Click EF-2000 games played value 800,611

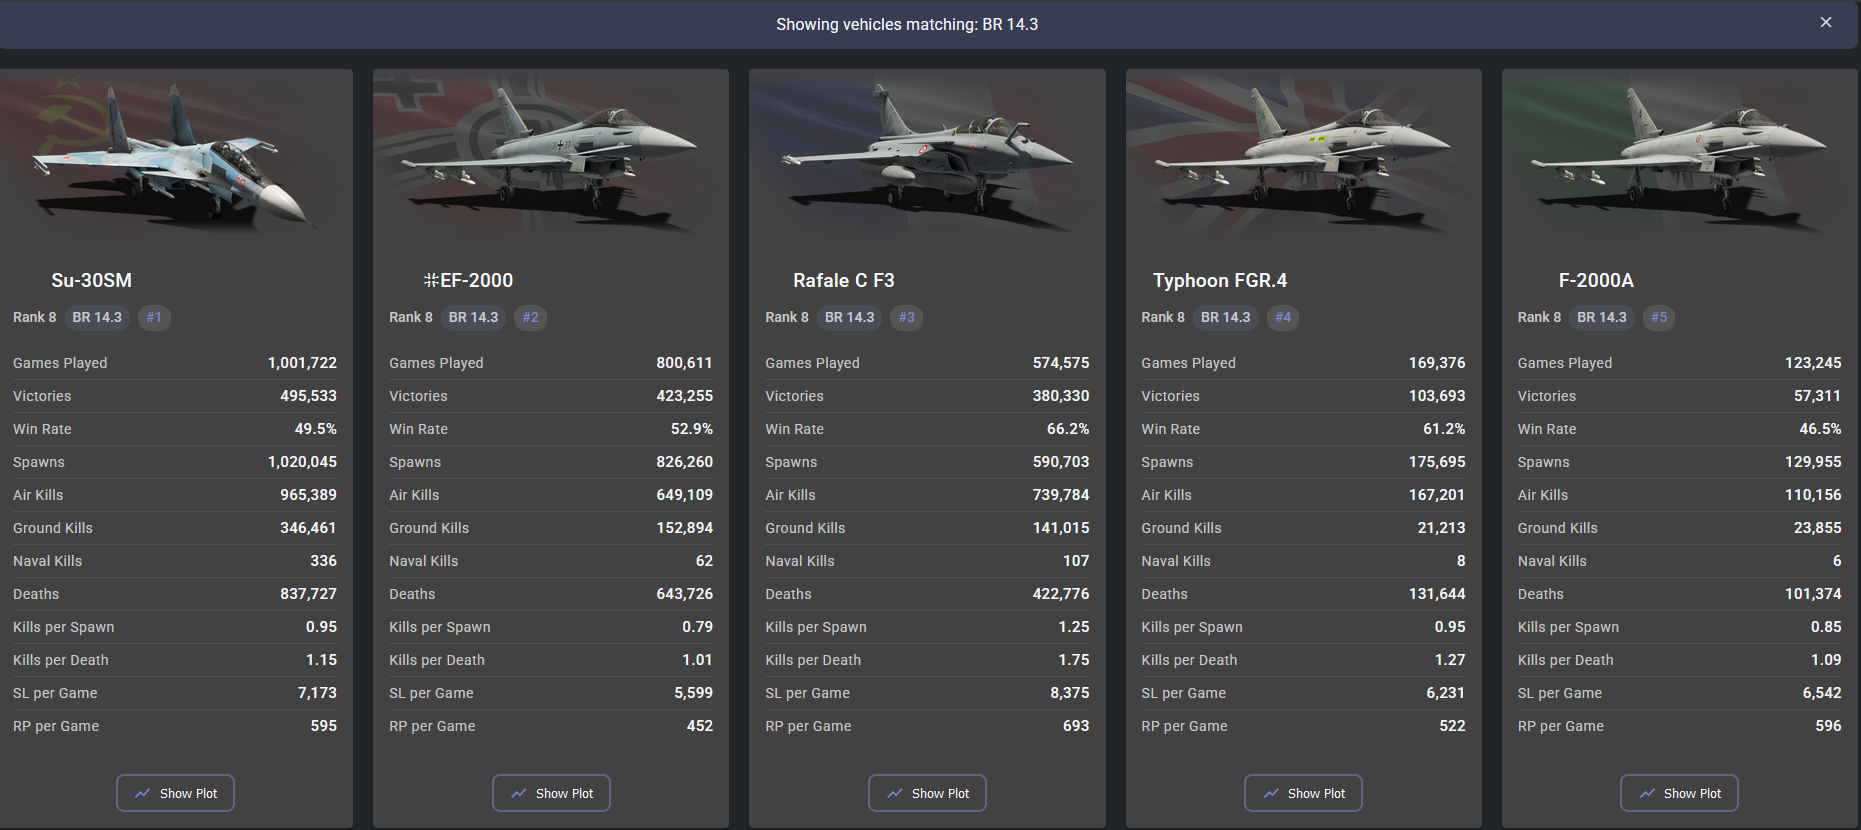point(684,363)
